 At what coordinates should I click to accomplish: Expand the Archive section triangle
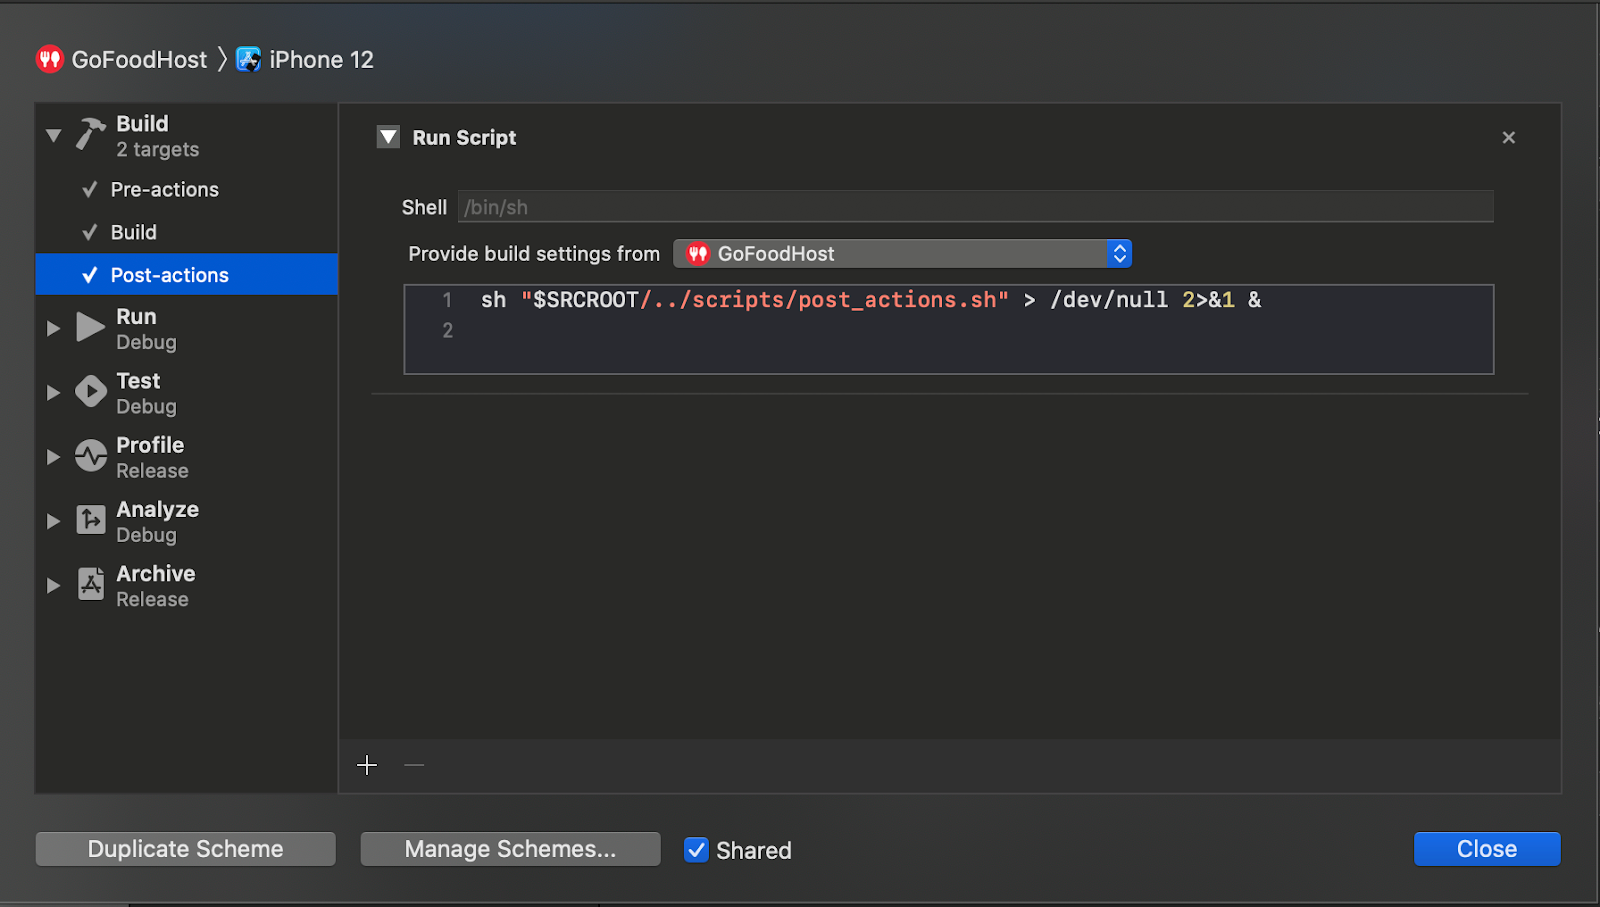pyautogui.click(x=54, y=586)
